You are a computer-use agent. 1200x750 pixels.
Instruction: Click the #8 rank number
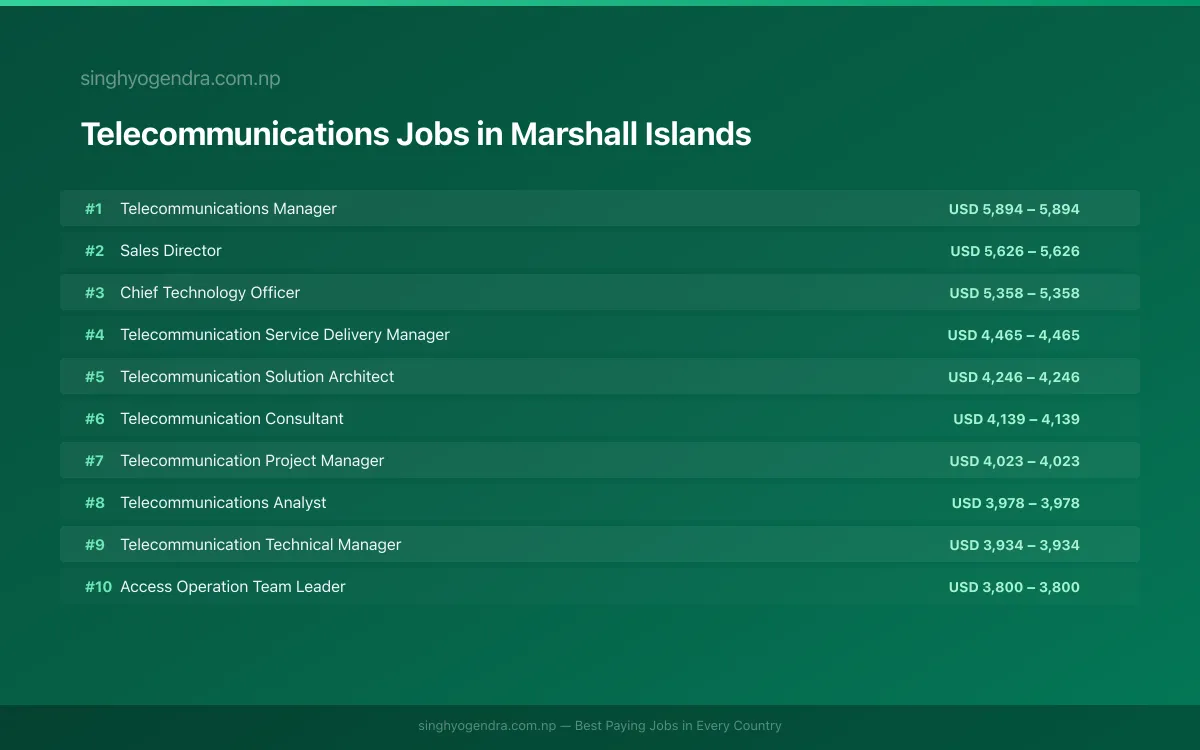point(94,503)
